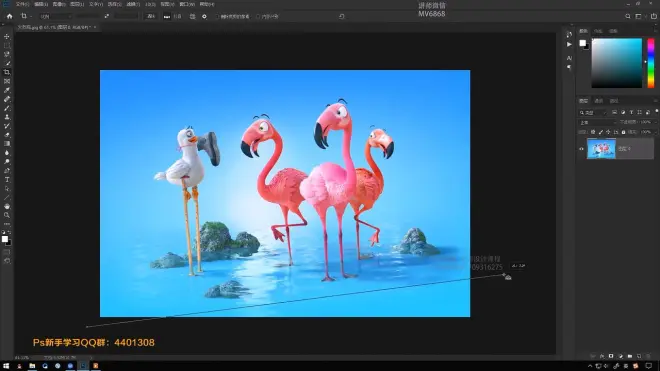
Task: Select the Magic Wand tool
Action: (7, 63)
